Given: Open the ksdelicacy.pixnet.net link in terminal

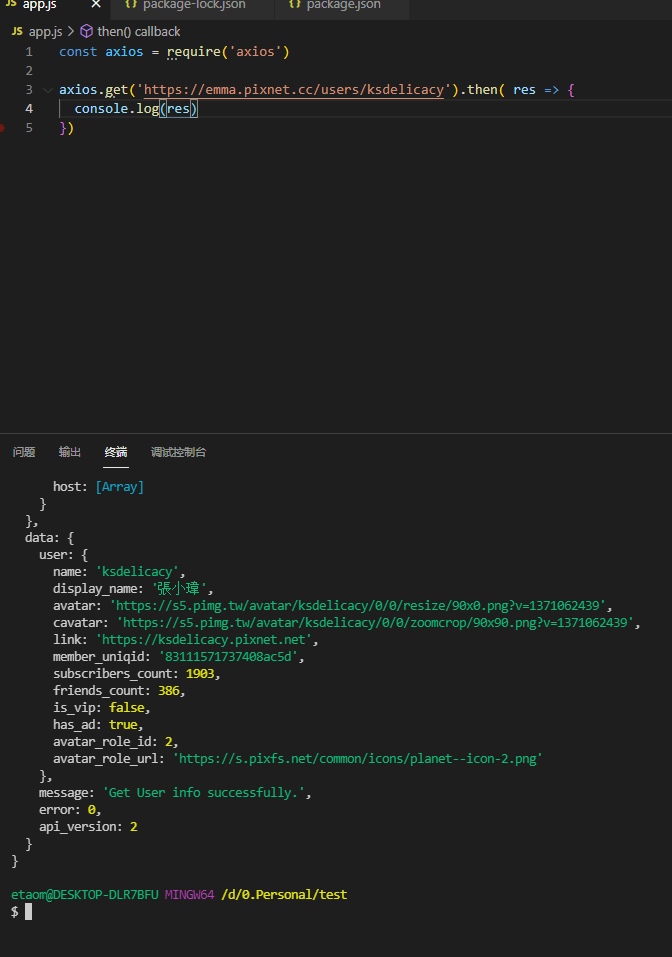Looking at the screenshot, I should tap(206, 639).
